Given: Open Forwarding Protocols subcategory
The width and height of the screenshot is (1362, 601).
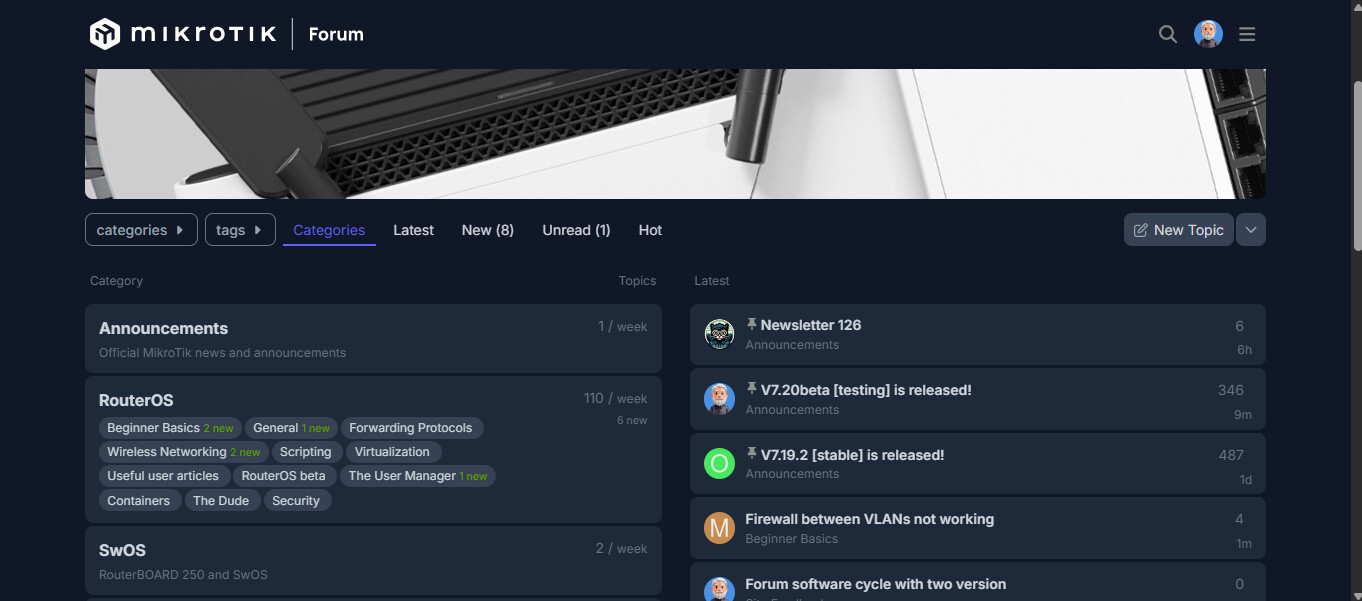Looking at the screenshot, I should [411, 428].
